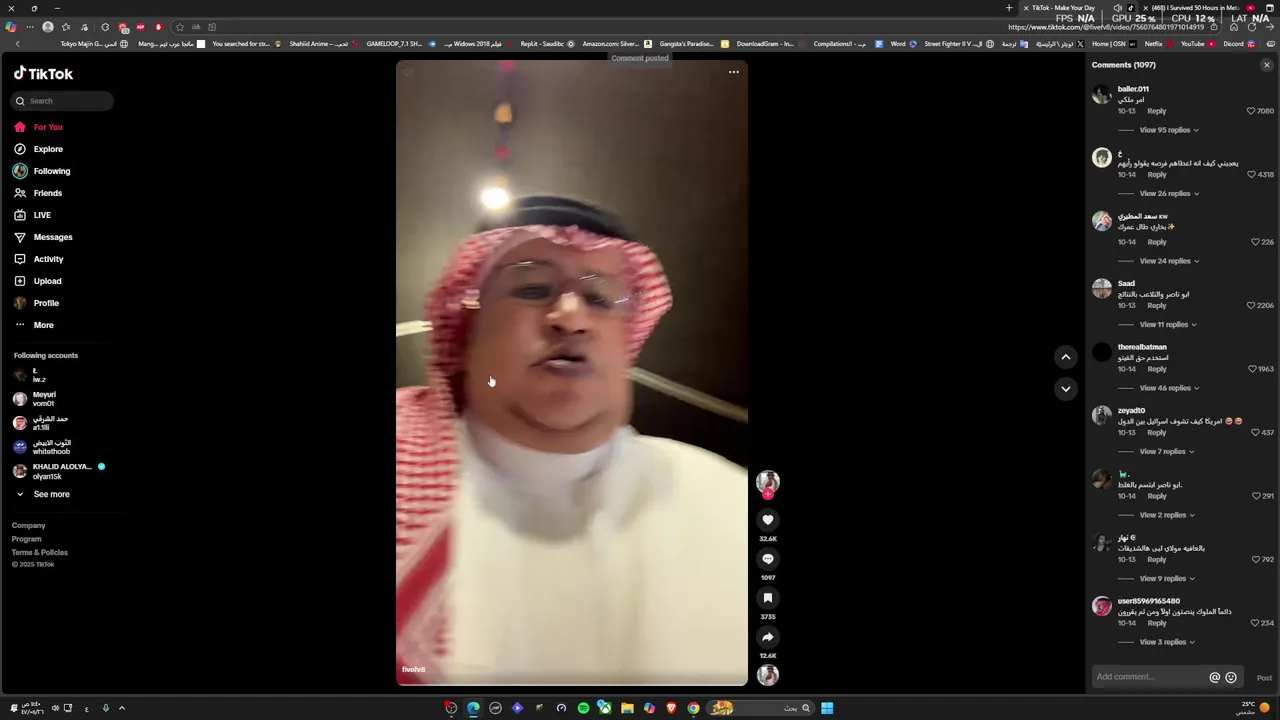This screenshot has width=1280, height=720.
Task: Click the TikTok logo
Action: [x=43, y=73]
